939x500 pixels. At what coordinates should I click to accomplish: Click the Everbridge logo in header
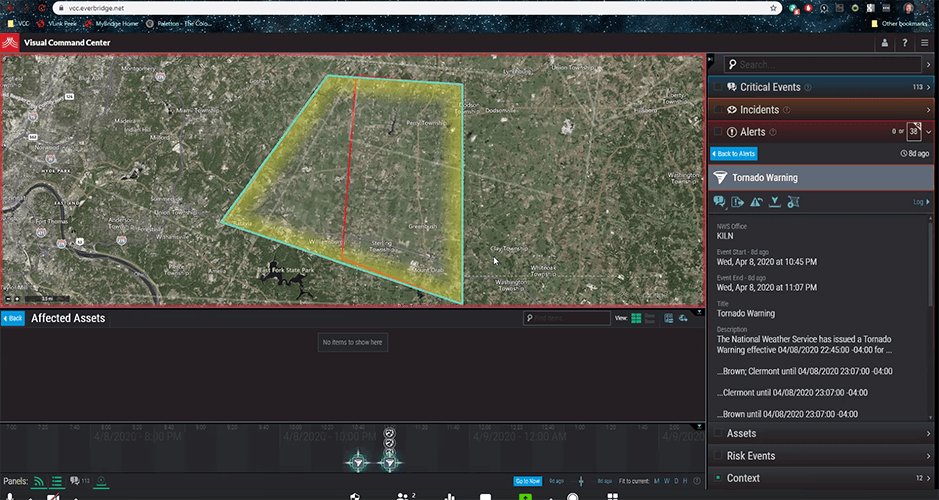[x=10, y=43]
